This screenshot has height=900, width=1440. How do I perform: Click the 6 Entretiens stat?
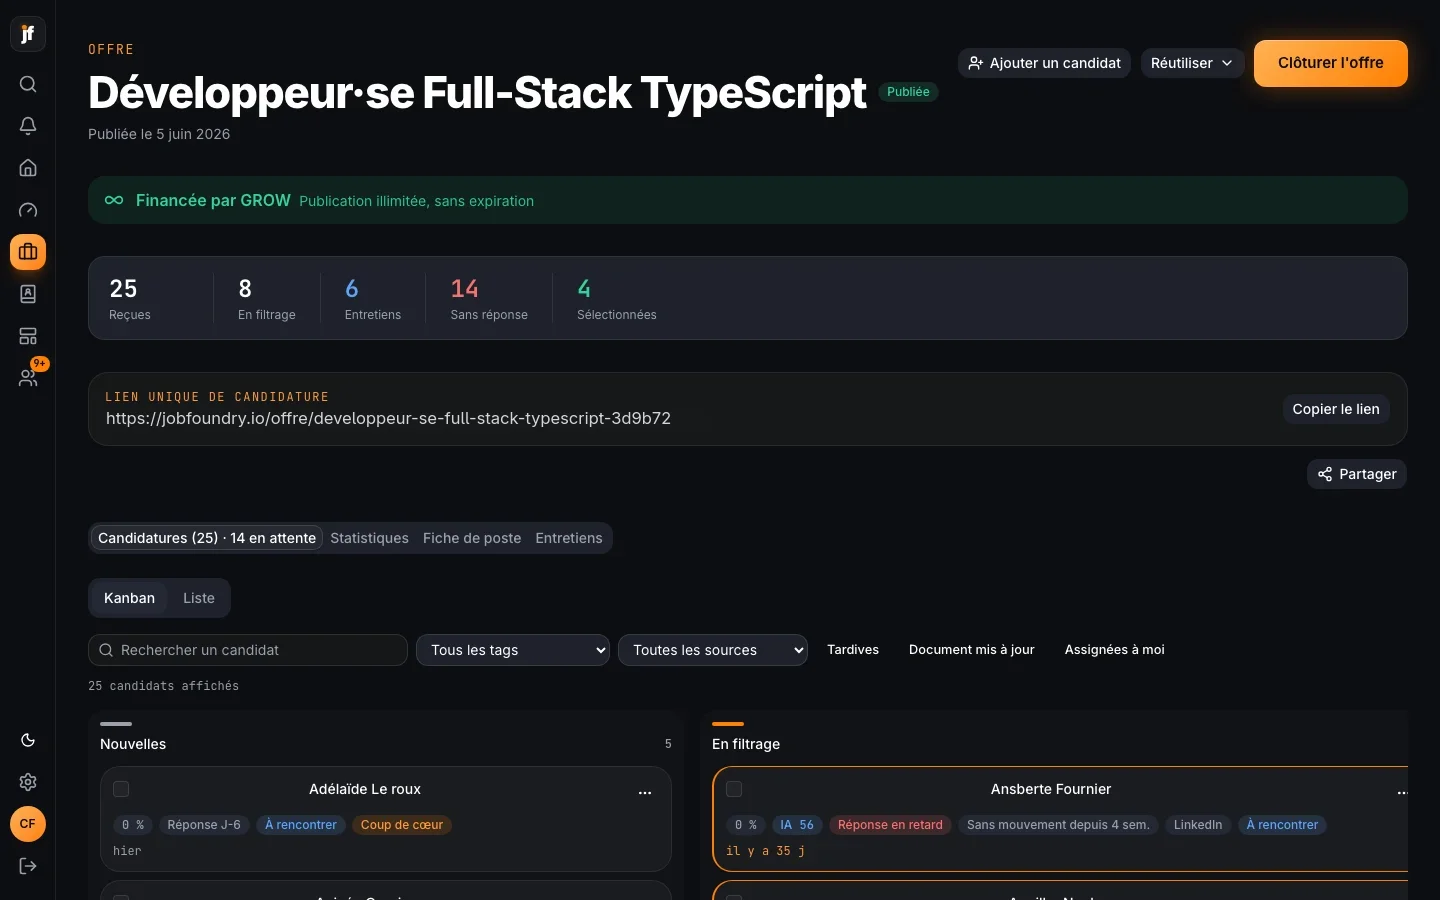click(x=373, y=299)
